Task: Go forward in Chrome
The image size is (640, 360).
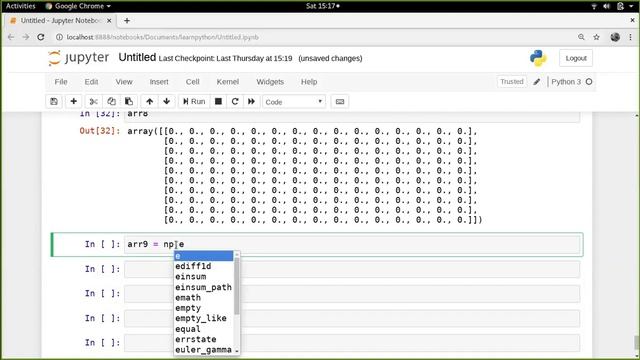Action: [26, 37]
